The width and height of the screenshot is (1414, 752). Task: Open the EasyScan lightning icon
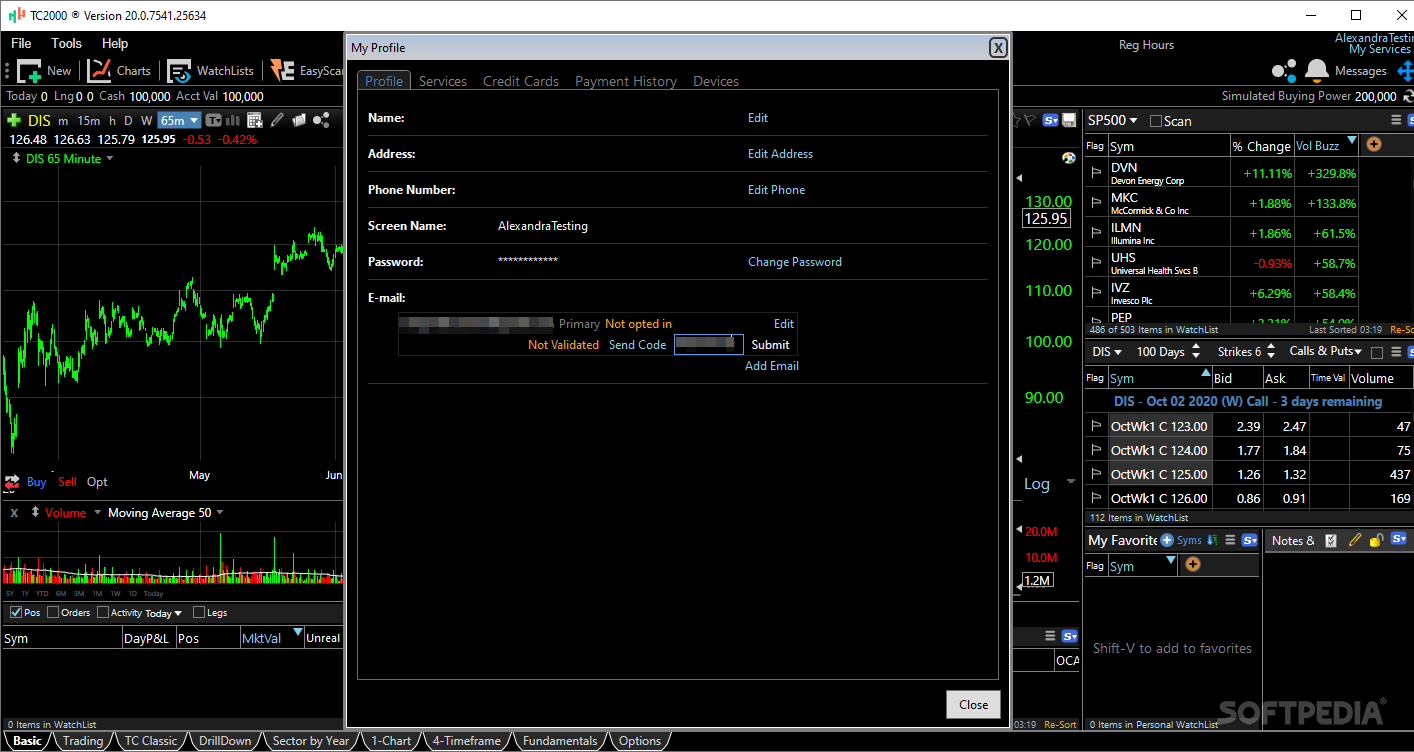click(x=283, y=71)
